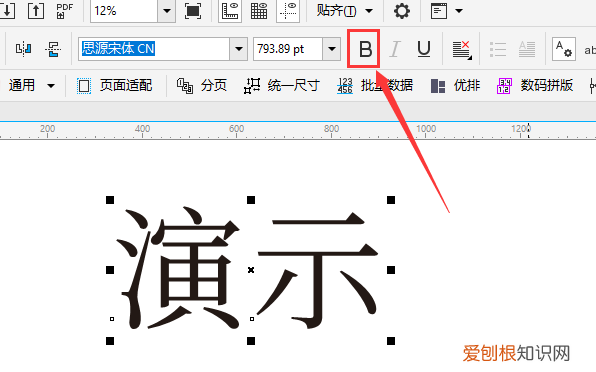596x372 pixels.
Task: Expand the arrow beside the launcher icon
Action: (459, 11)
